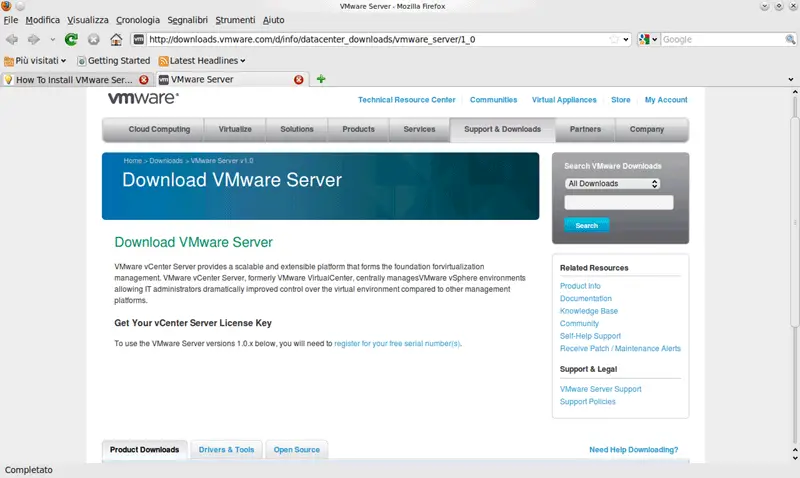The height and width of the screenshot is (478, 800).
Task: Focus the address bar URL
Action: 378,39
